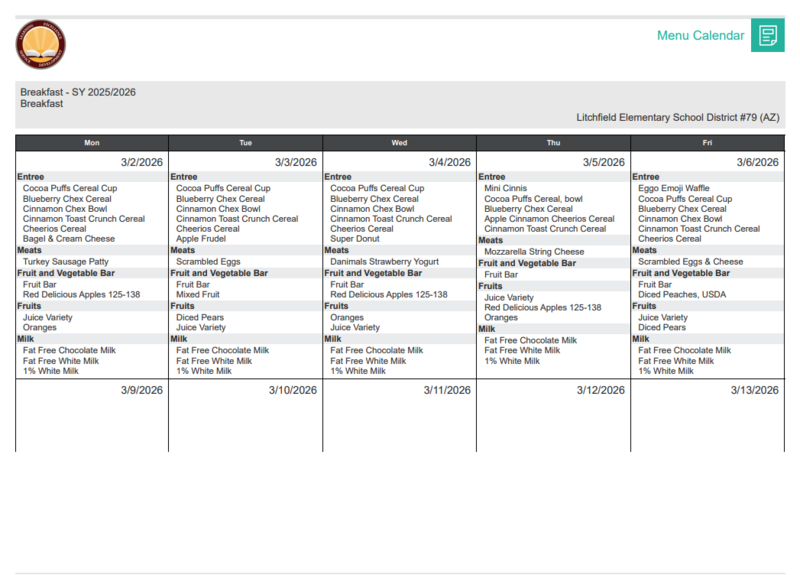Click Super Donut on Wednesday
The height and width of the screenshot is (575, 800).
[x=357, y=239]
